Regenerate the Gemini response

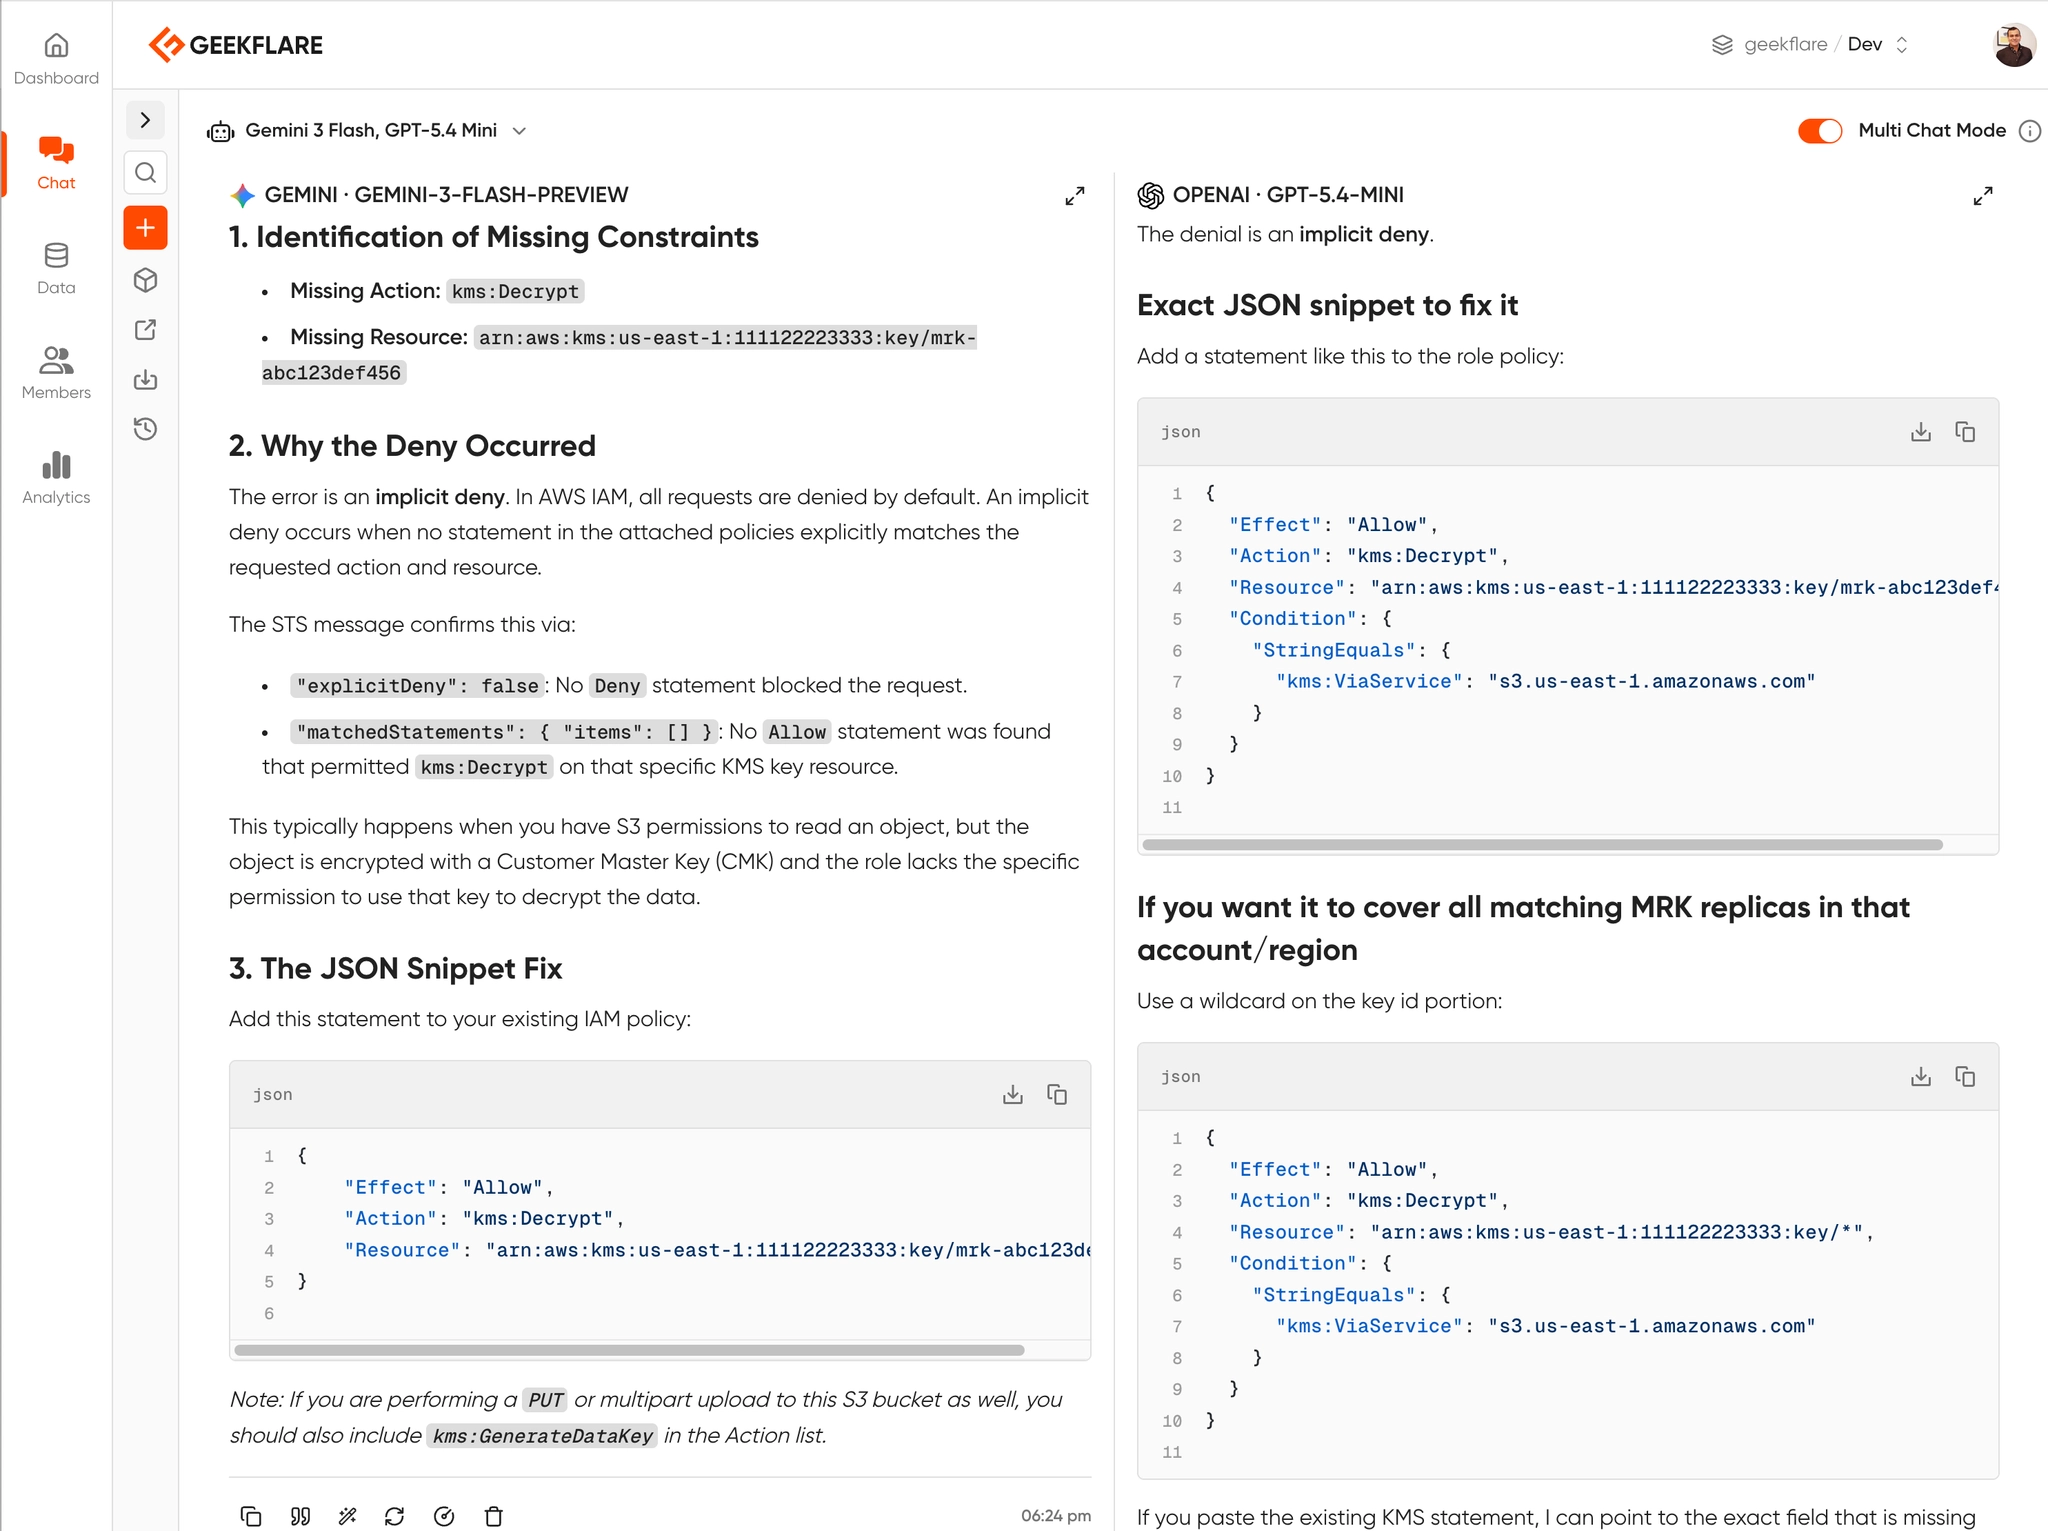coord(394,1516)
